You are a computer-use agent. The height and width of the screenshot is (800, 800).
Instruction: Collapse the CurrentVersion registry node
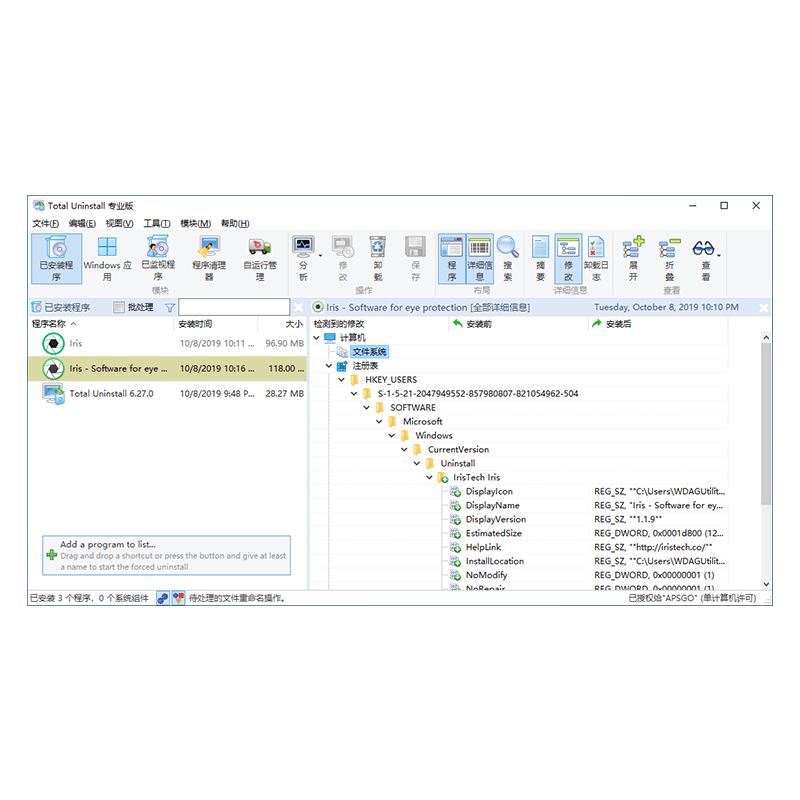[405, 449]
